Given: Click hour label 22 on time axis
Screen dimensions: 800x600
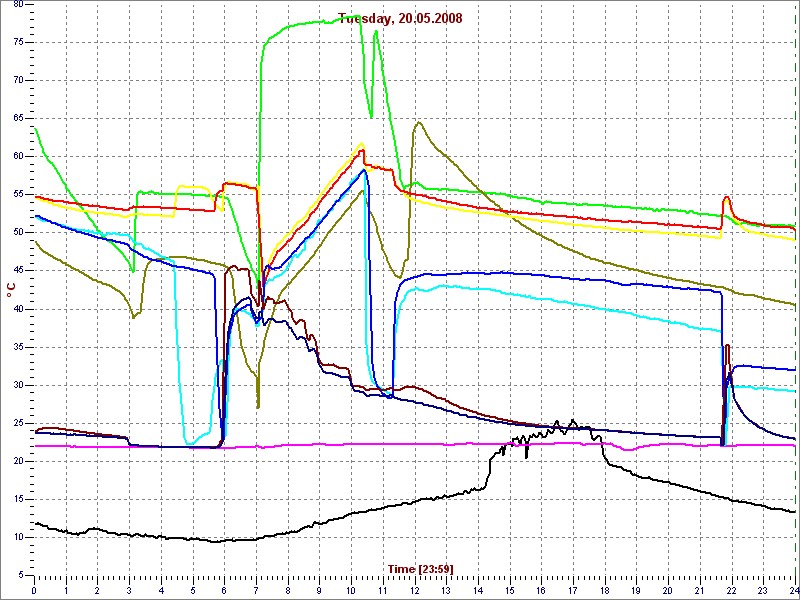Looking at the screenshot, I should 732,591.
